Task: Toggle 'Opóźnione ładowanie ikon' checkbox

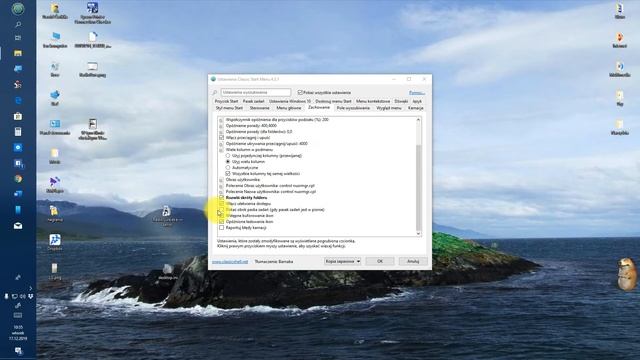Action: tap(221, 222)
